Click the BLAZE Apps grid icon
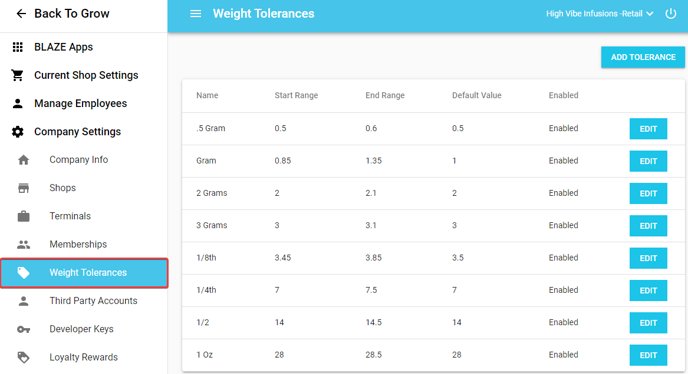The width and height of the screenshot is (688, 374). point(18,47)
